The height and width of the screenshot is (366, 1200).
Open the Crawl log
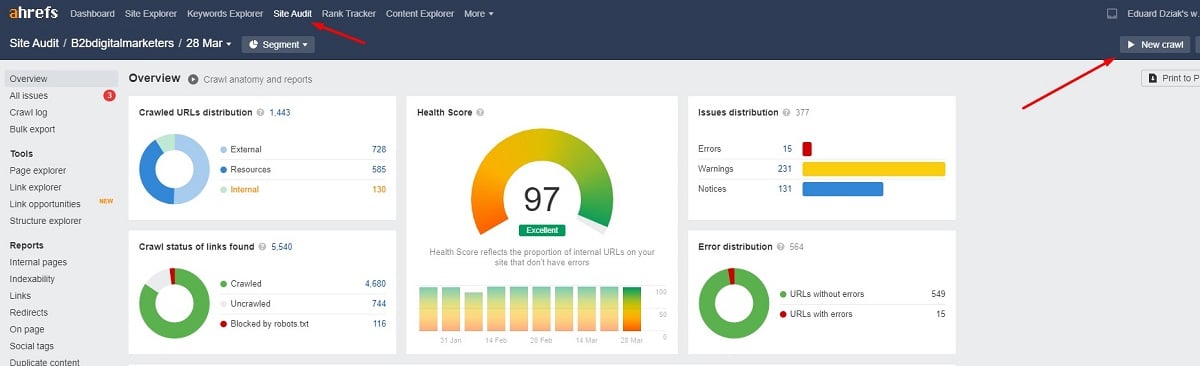coord(28,113)
